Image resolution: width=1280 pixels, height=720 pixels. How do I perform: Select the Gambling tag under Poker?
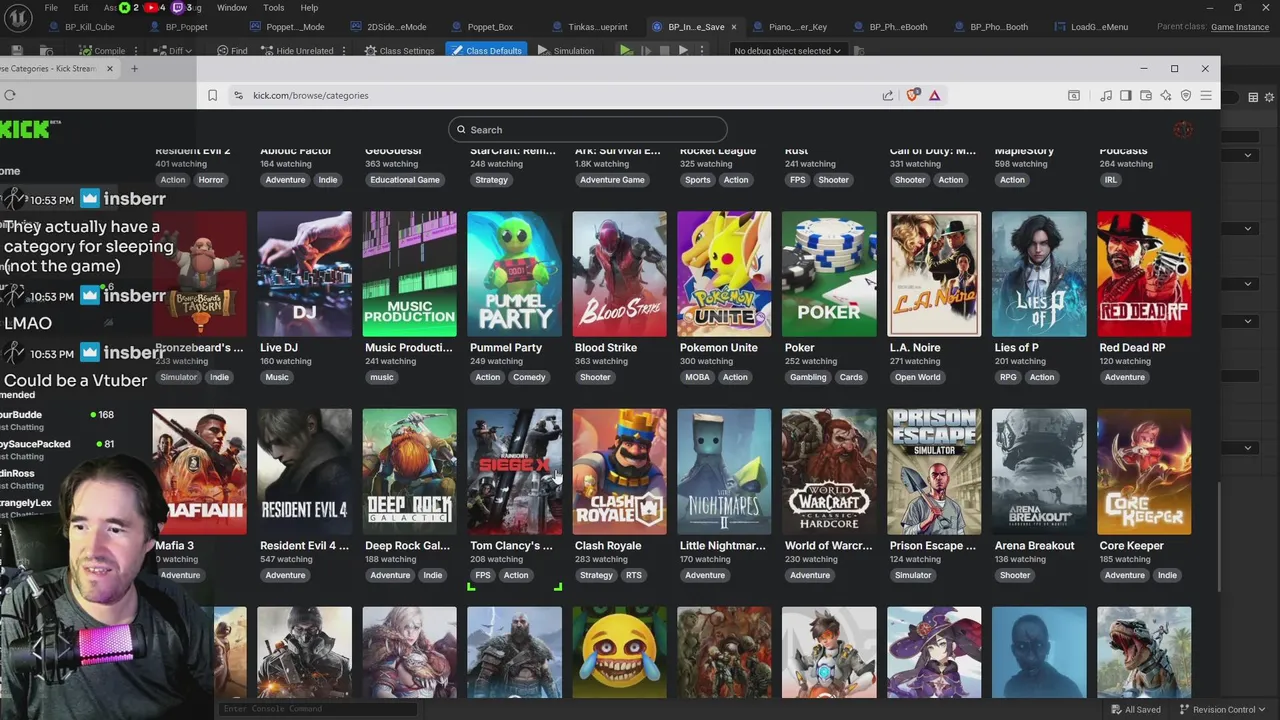point(808,378)
